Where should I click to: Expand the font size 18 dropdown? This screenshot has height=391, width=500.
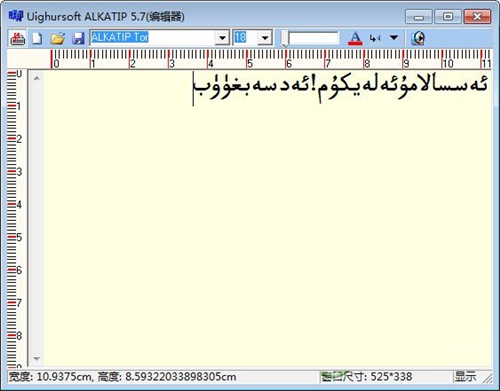265,38
